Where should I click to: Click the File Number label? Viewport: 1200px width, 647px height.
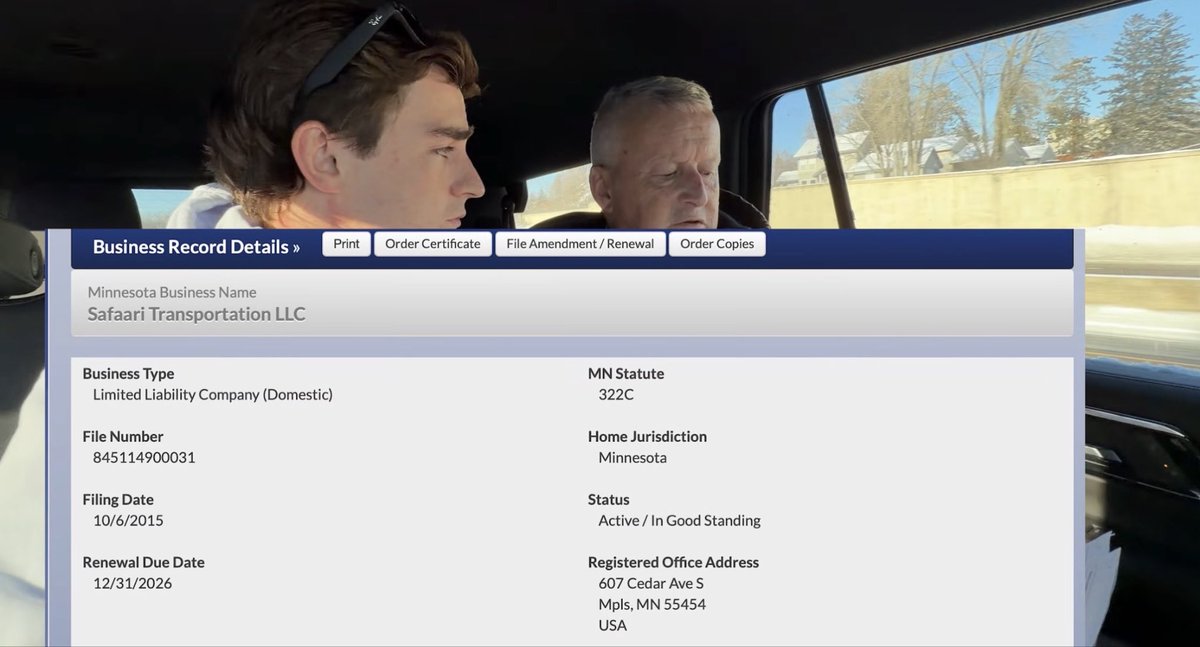(x=123, y=436)
